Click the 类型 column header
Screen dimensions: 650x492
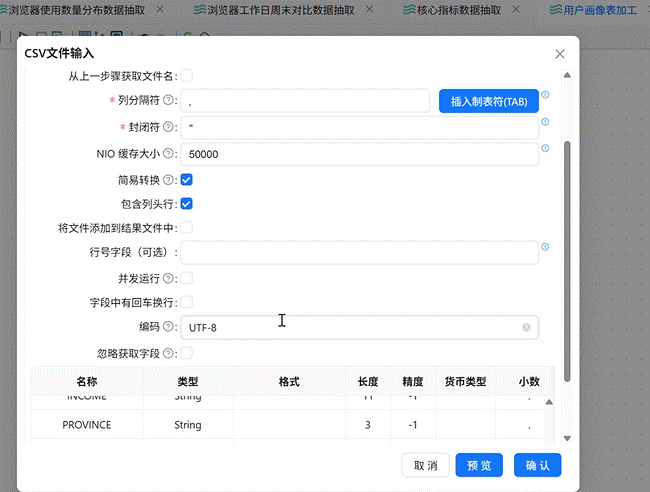pyautogui.click(x=188, y=381)
